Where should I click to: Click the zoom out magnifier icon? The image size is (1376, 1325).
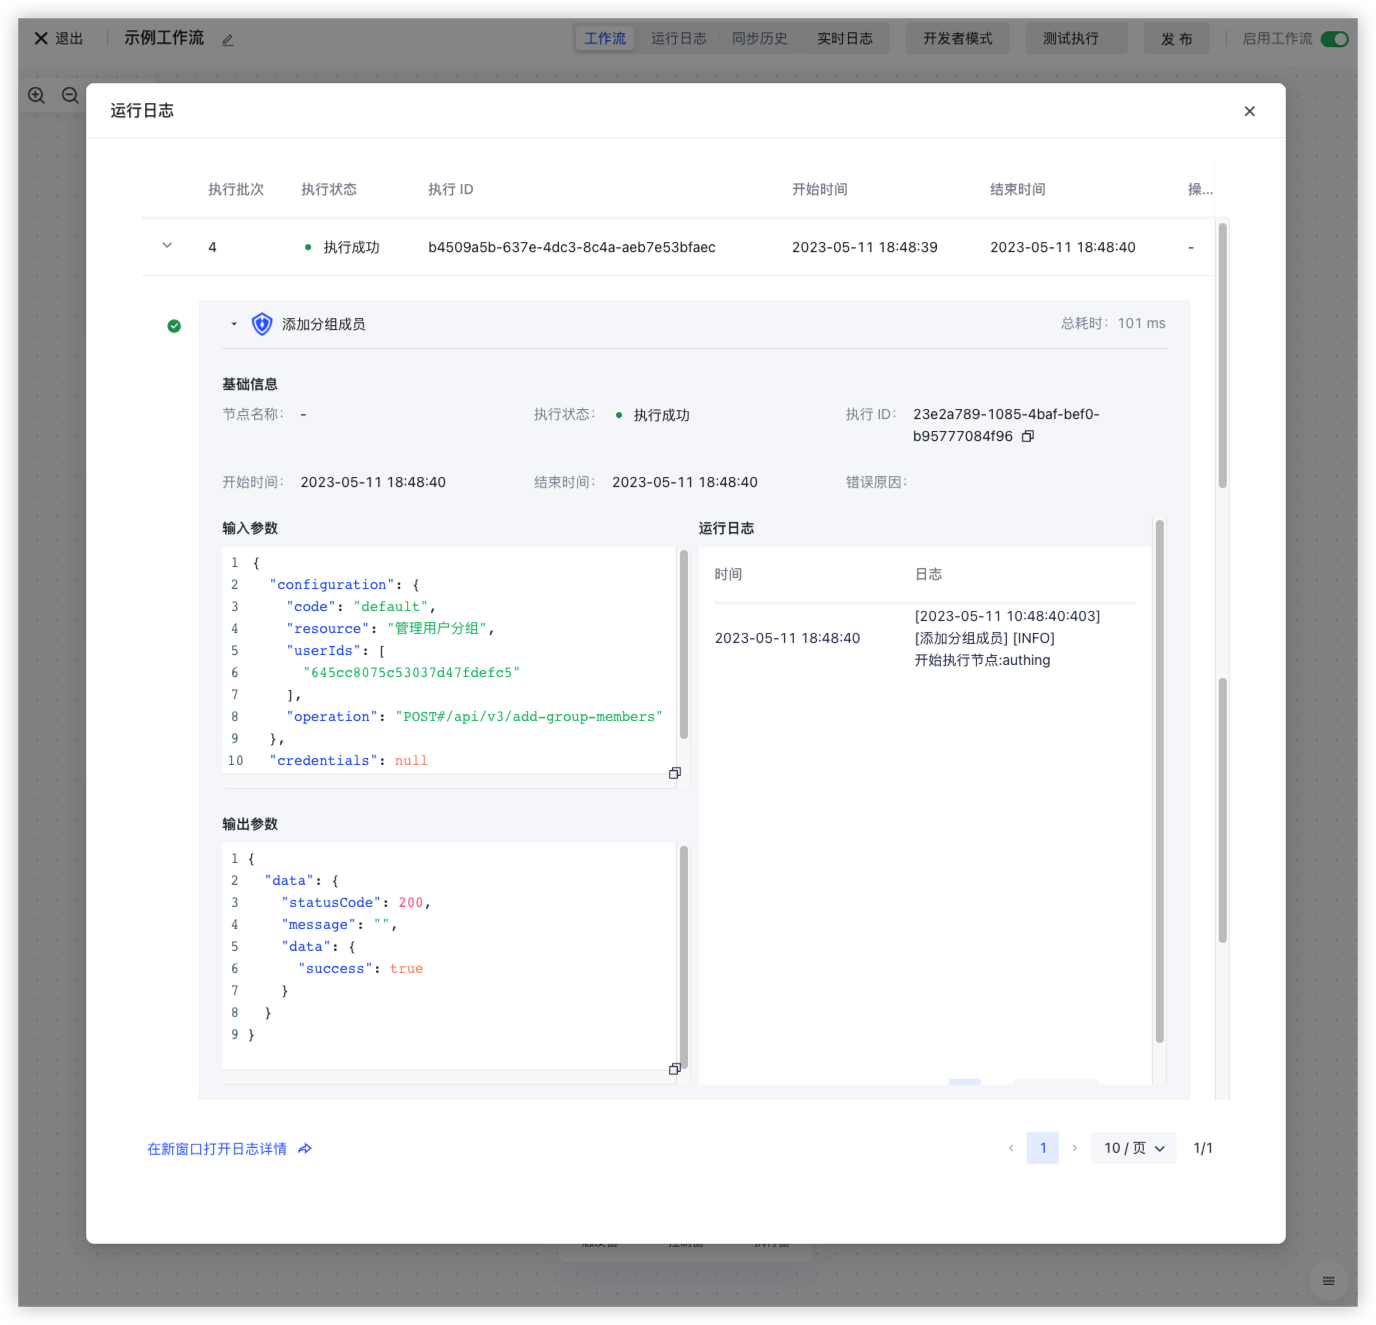click(70, 96)
